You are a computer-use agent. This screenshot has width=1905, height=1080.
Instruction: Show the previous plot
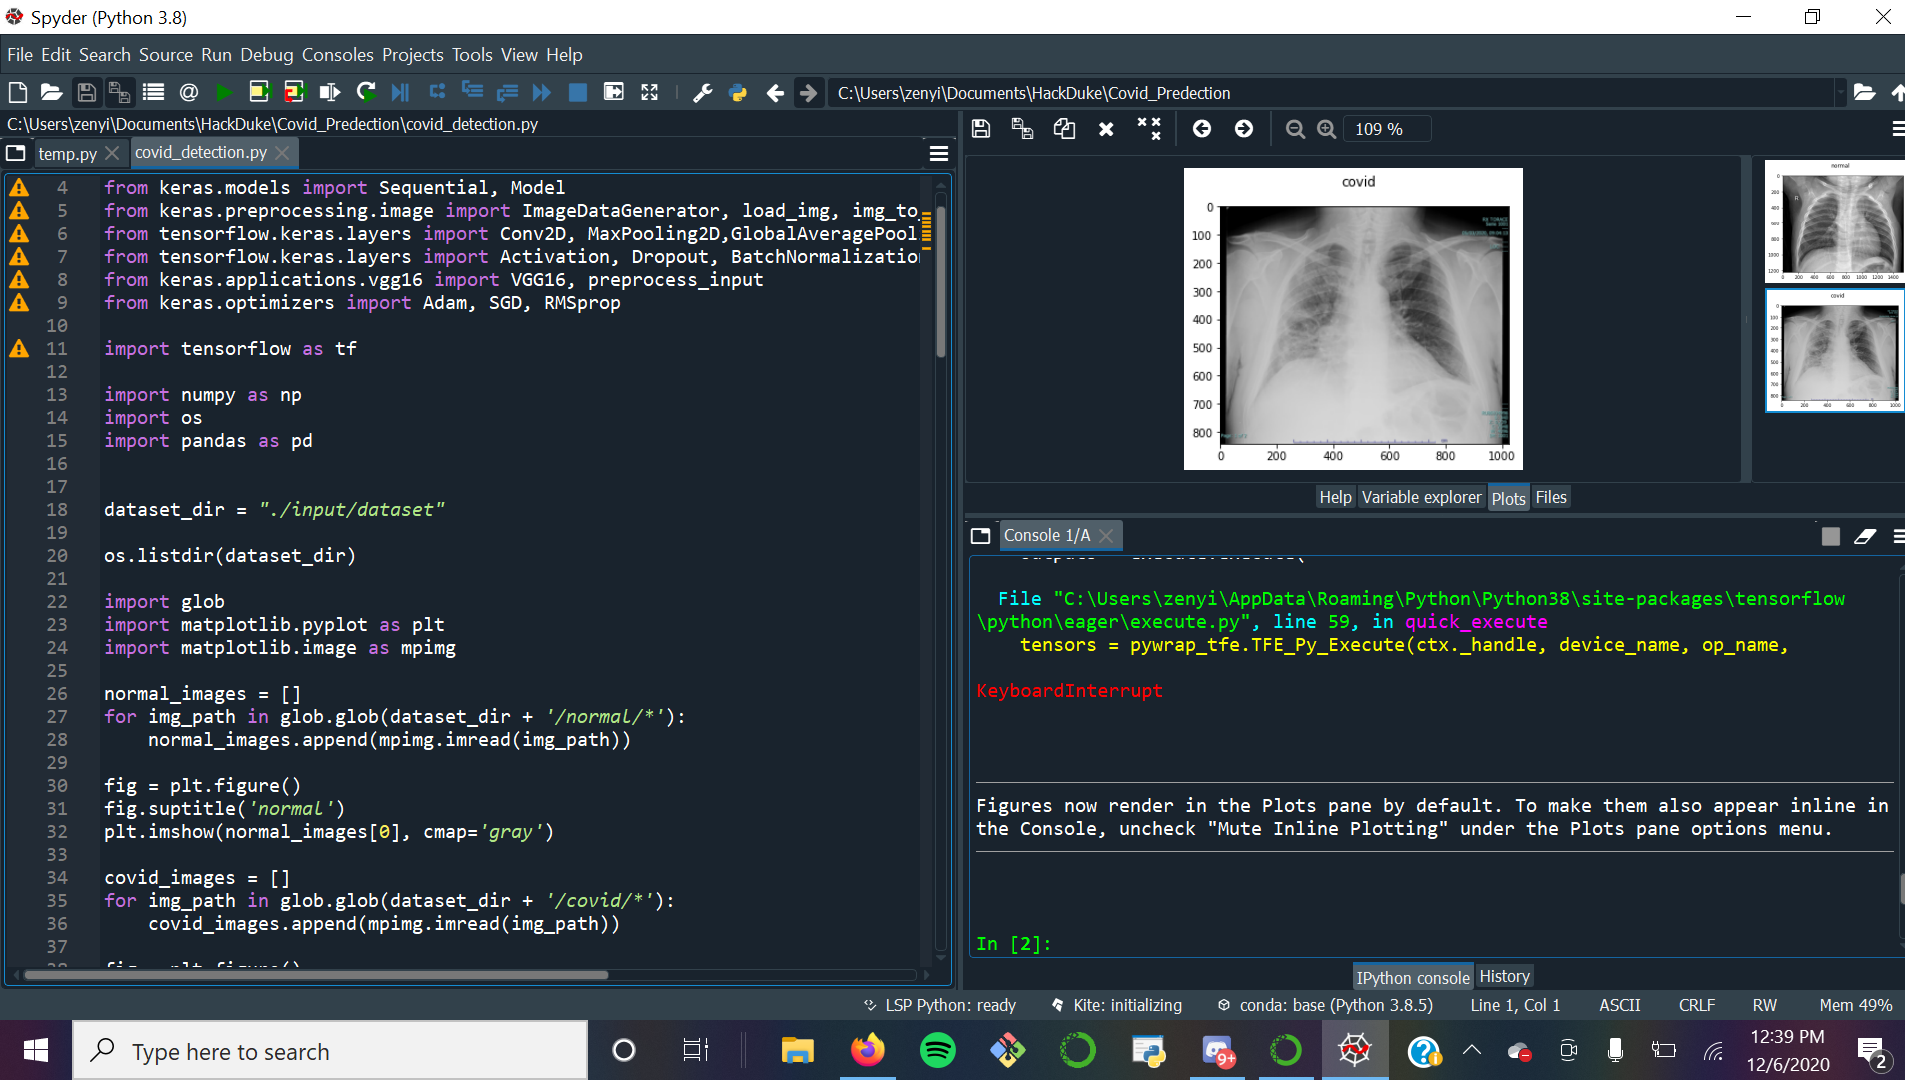pos(1202,129)
